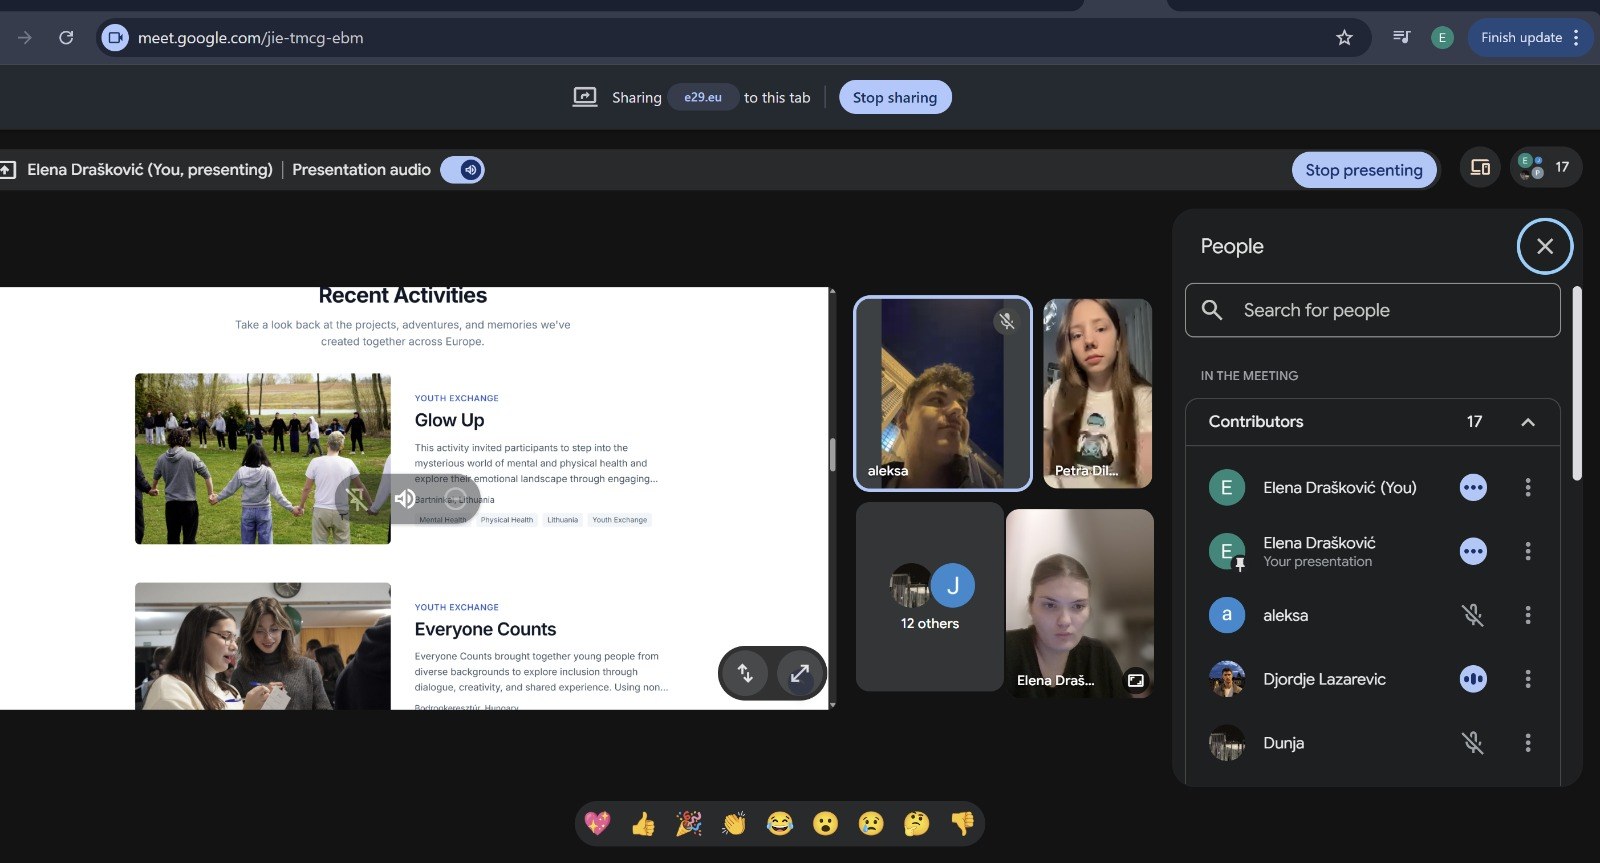Click the camera site-info icon in address bar
Image resolution: width=1600 pixels, height=863 pixels.
[115, 38]
